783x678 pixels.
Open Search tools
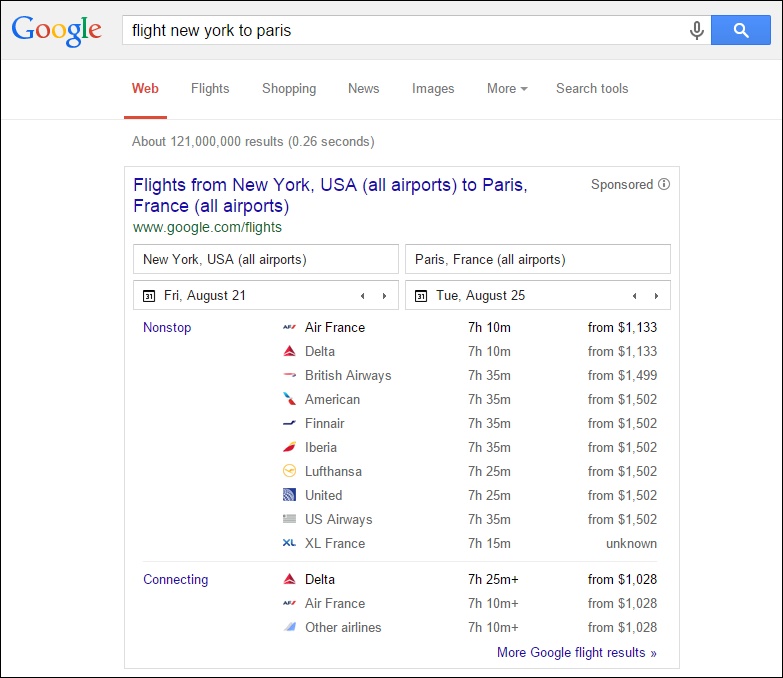pos(592,88)
